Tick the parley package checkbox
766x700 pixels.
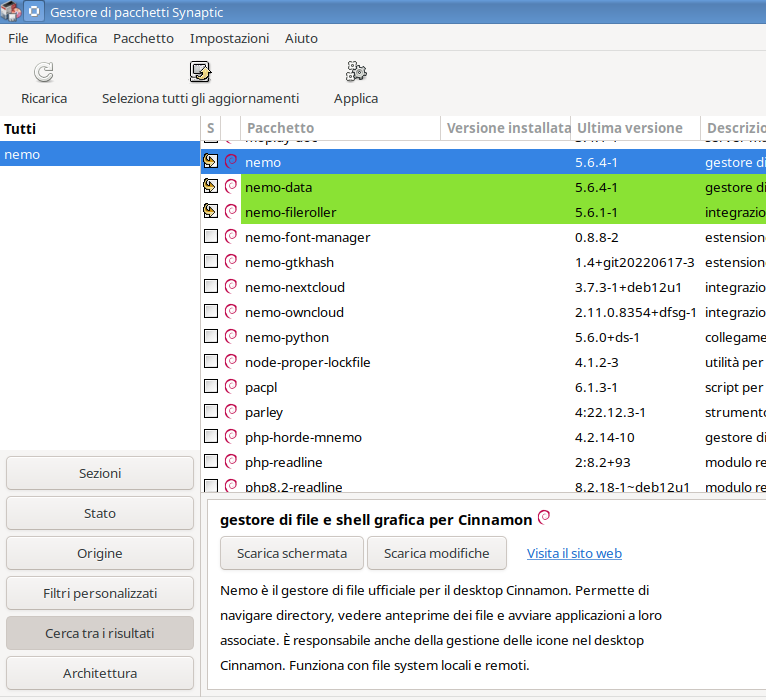point(211,411)
